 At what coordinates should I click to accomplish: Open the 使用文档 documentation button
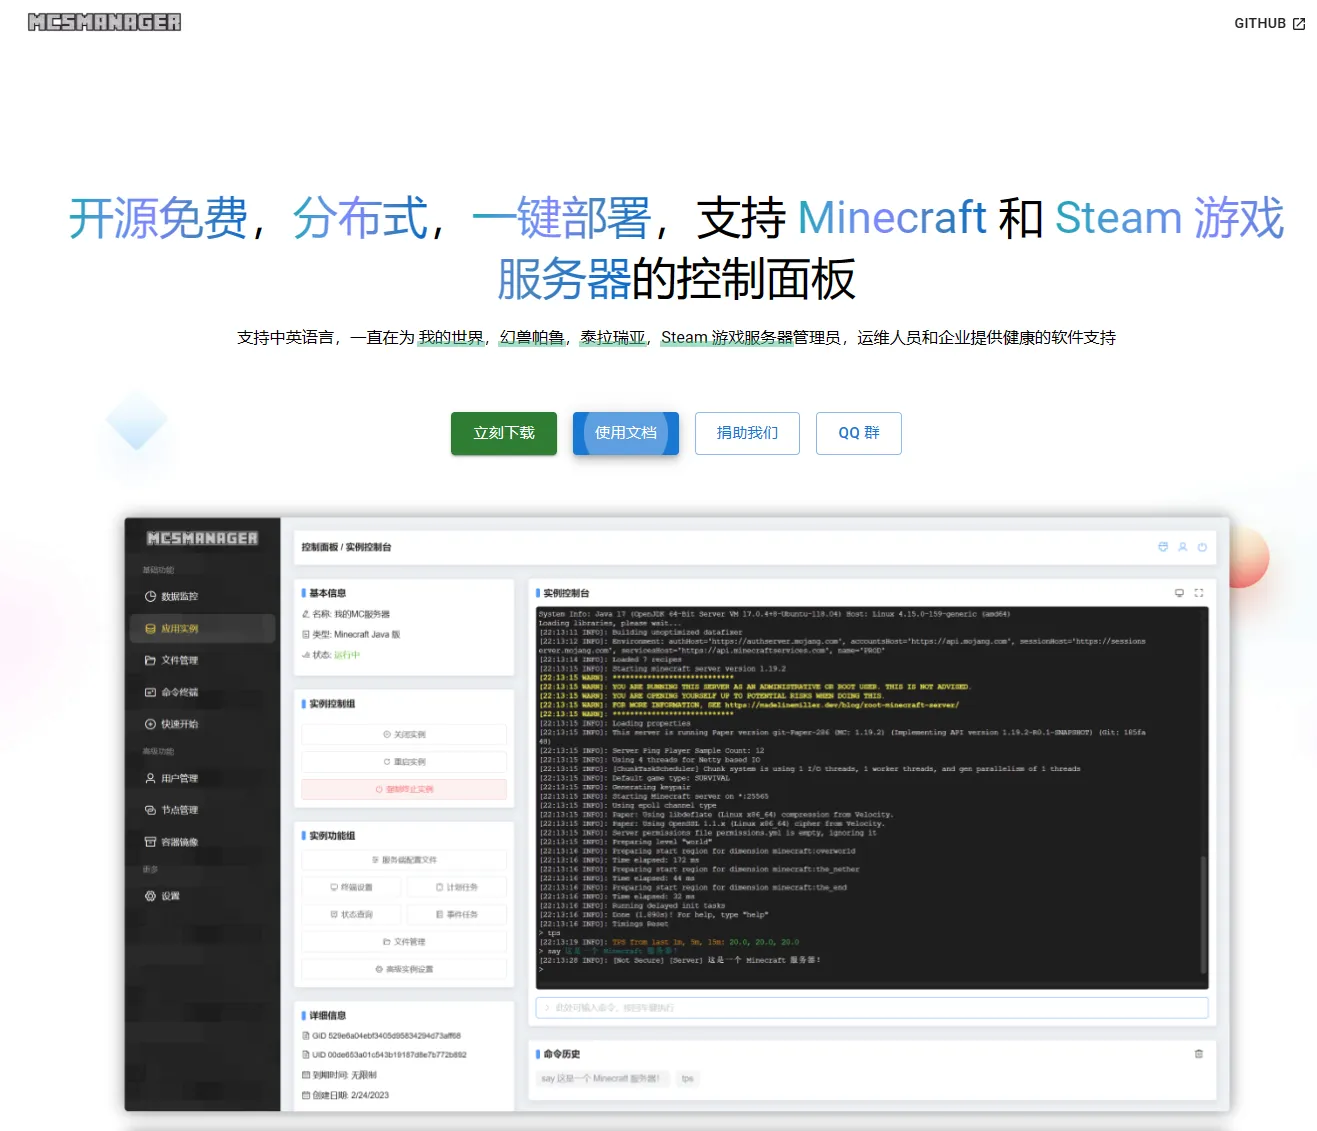pos(626,433)
